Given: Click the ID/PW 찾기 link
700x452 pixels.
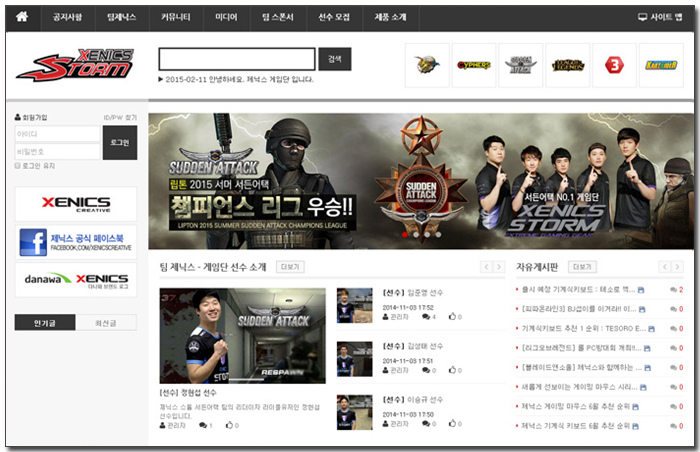Looking at the screenshot, I should coord(120,117).
